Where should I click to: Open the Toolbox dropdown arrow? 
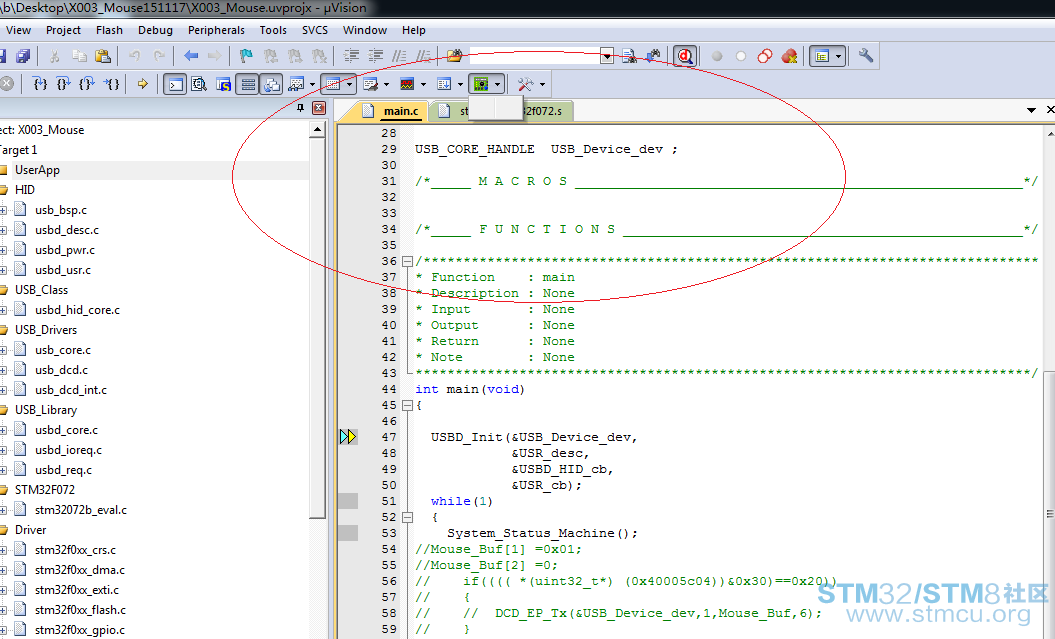pyautogui.click(x=542, y=84)
